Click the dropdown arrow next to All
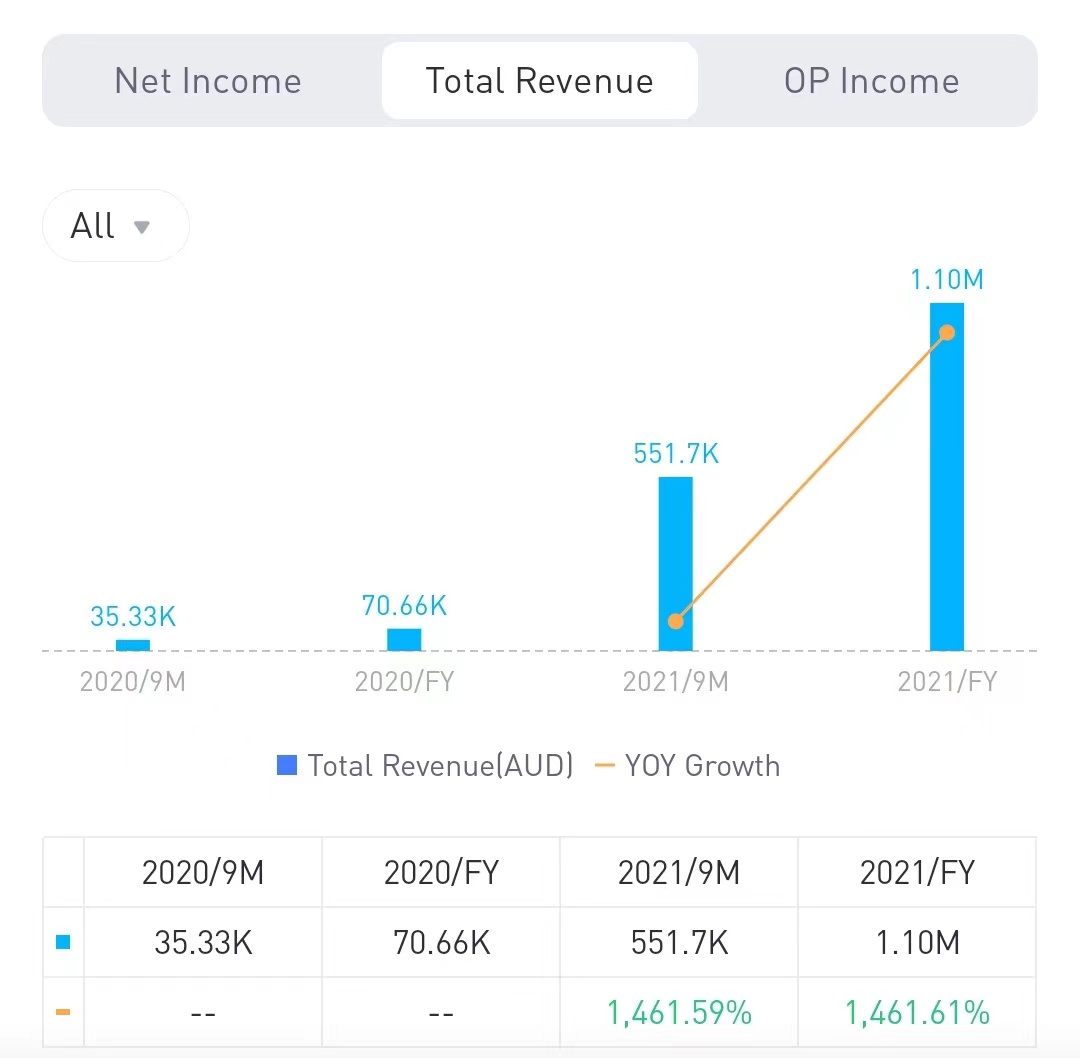Viewport: 1080px width, 1058px height. coord(142,227)
